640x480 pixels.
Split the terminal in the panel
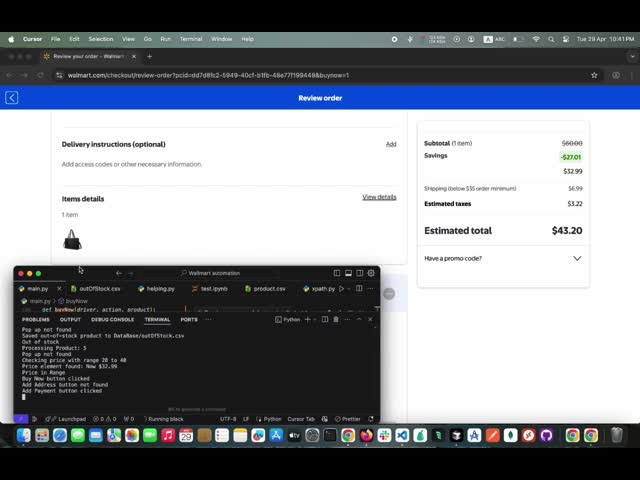[x=325, y=320]
